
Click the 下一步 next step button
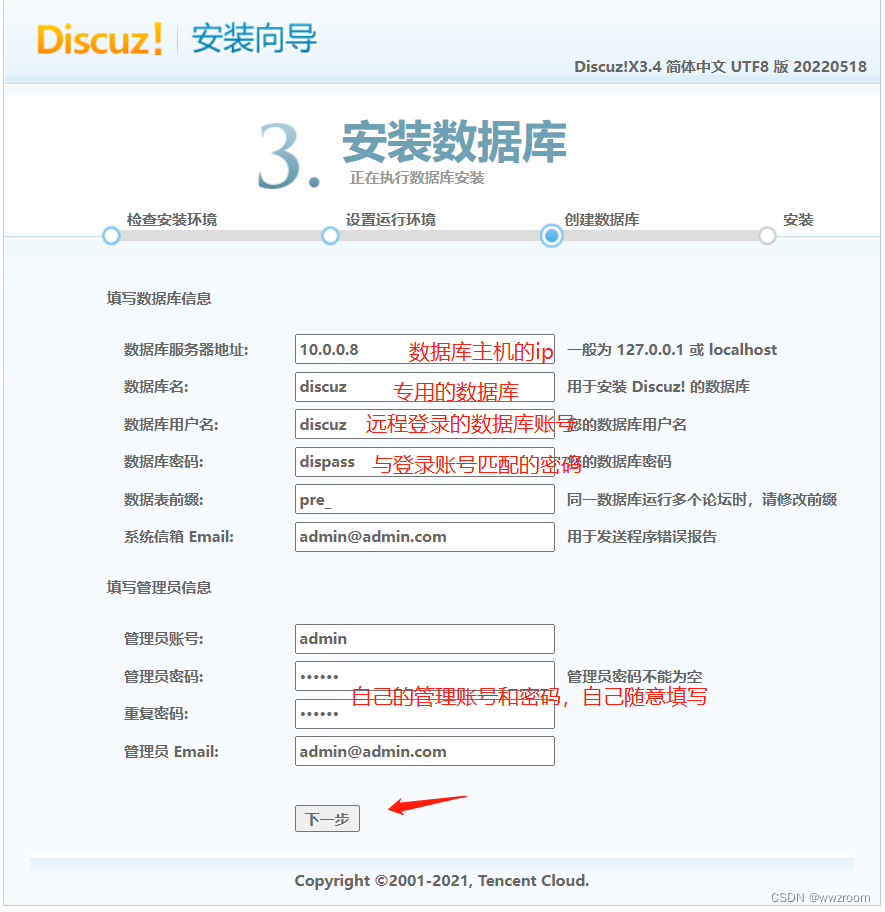pyautogui.click(x=327, y=818)
